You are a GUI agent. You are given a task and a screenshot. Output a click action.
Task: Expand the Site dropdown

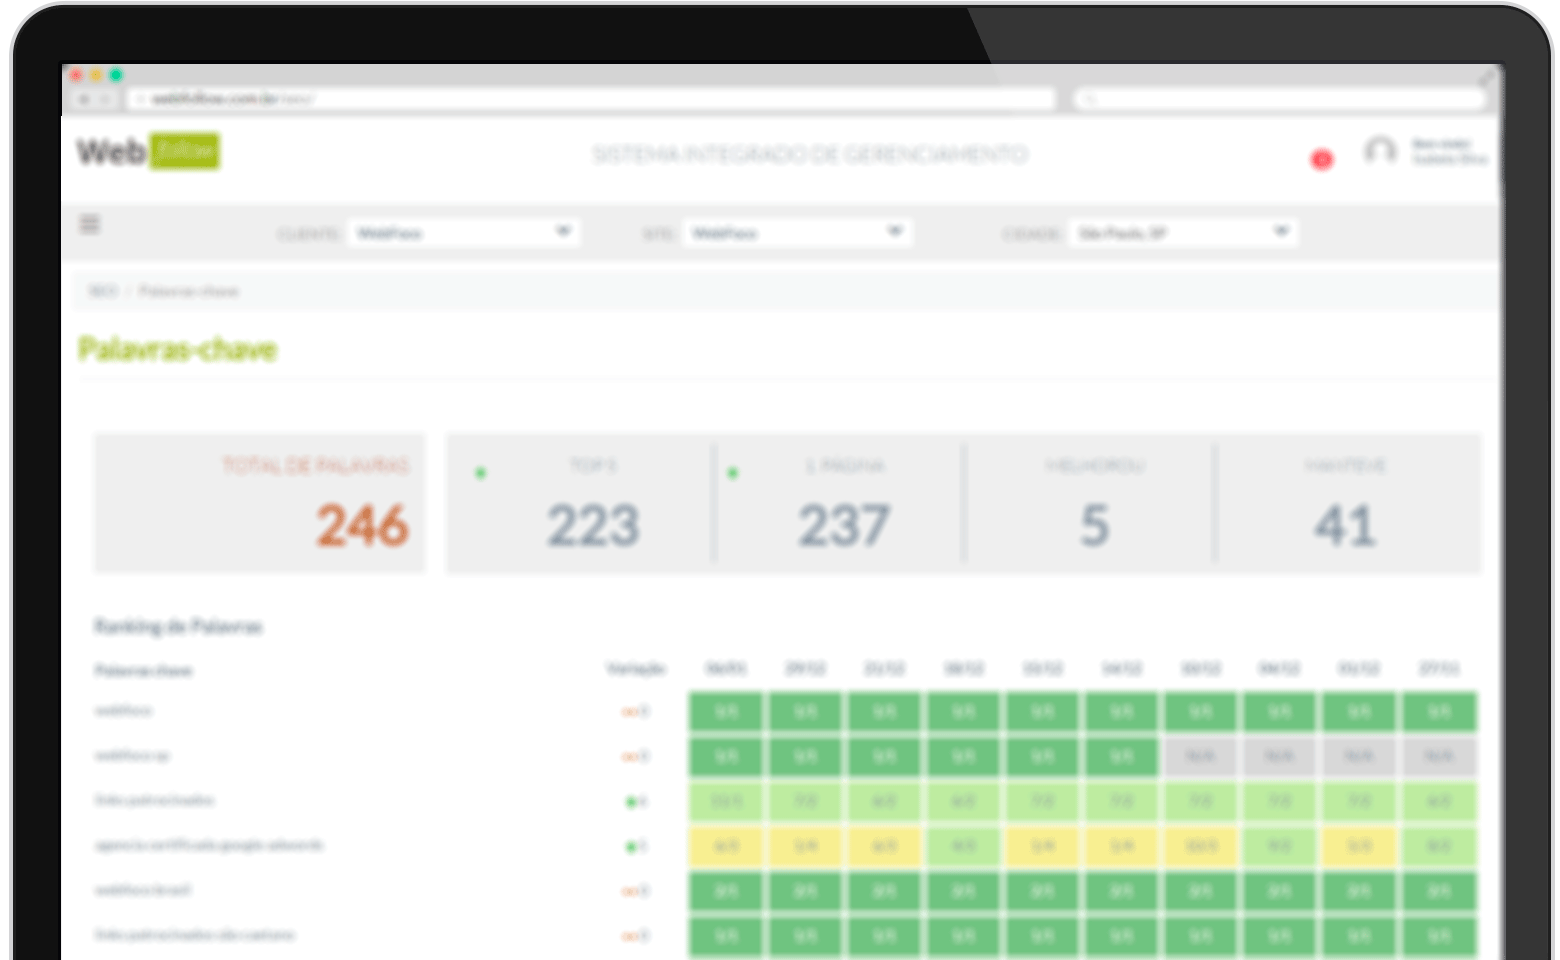click(797, 233)
